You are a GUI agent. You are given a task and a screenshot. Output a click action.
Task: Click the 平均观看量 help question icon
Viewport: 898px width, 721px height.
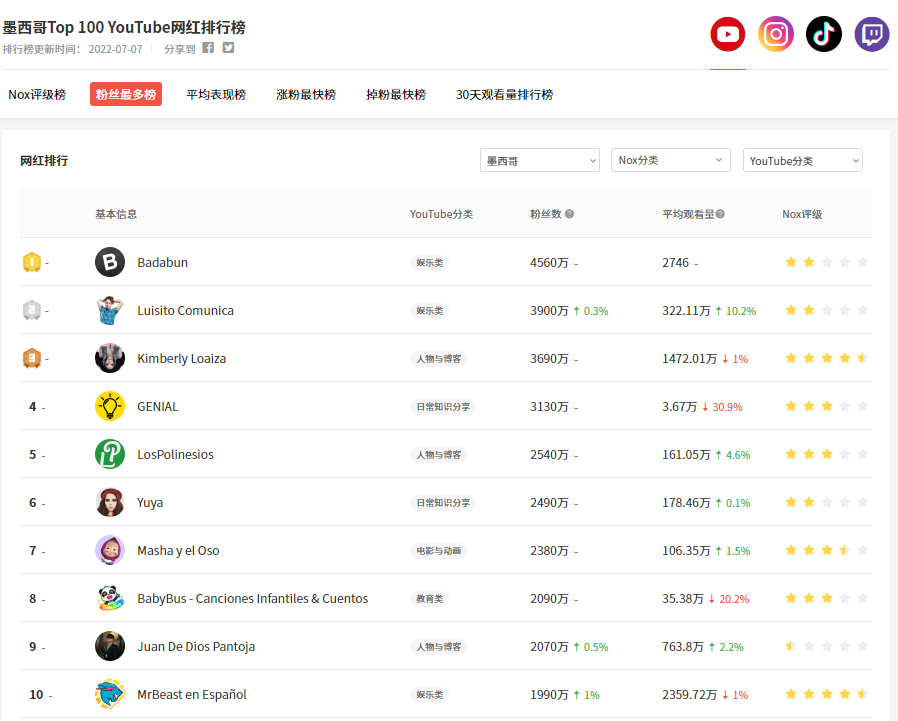[x=720, y=214]
